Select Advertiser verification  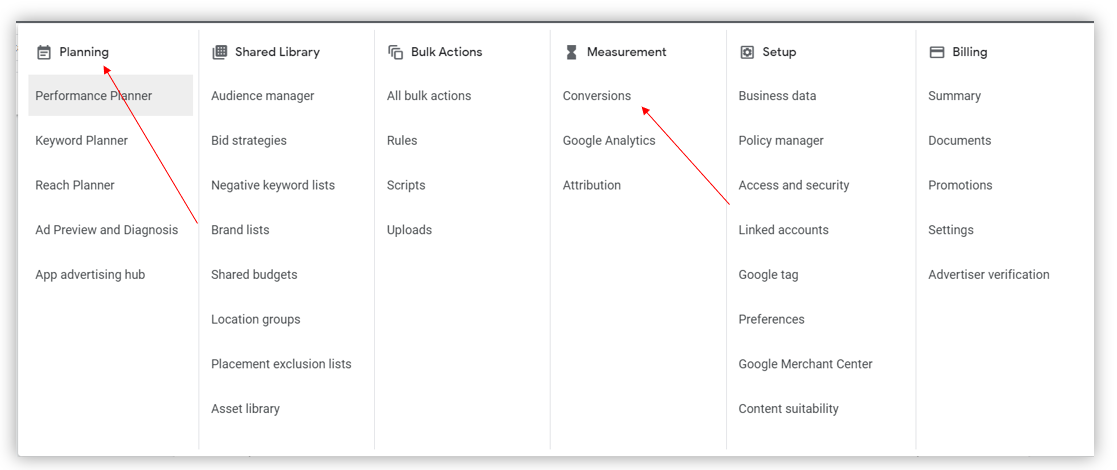point(989,274)
